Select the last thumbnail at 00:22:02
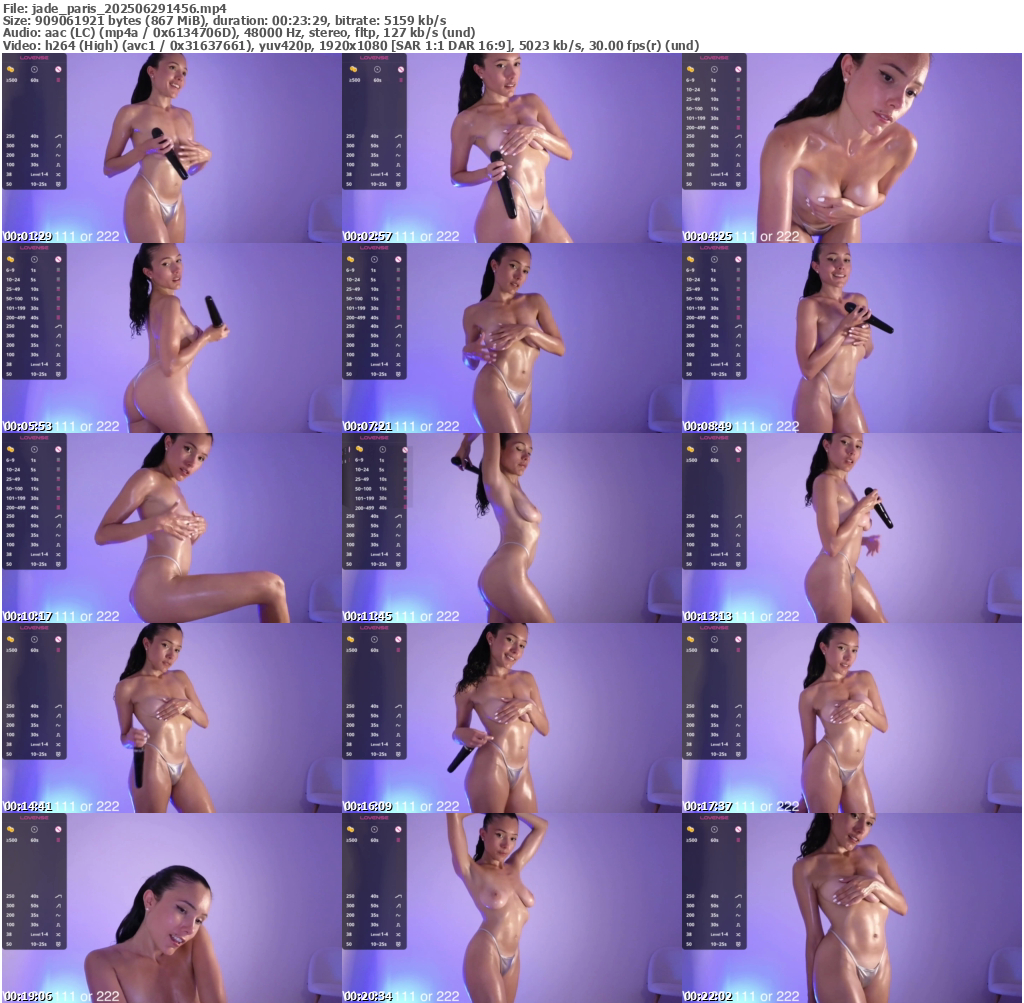Screen dimensions: 1024x1003 coord(851,908)
